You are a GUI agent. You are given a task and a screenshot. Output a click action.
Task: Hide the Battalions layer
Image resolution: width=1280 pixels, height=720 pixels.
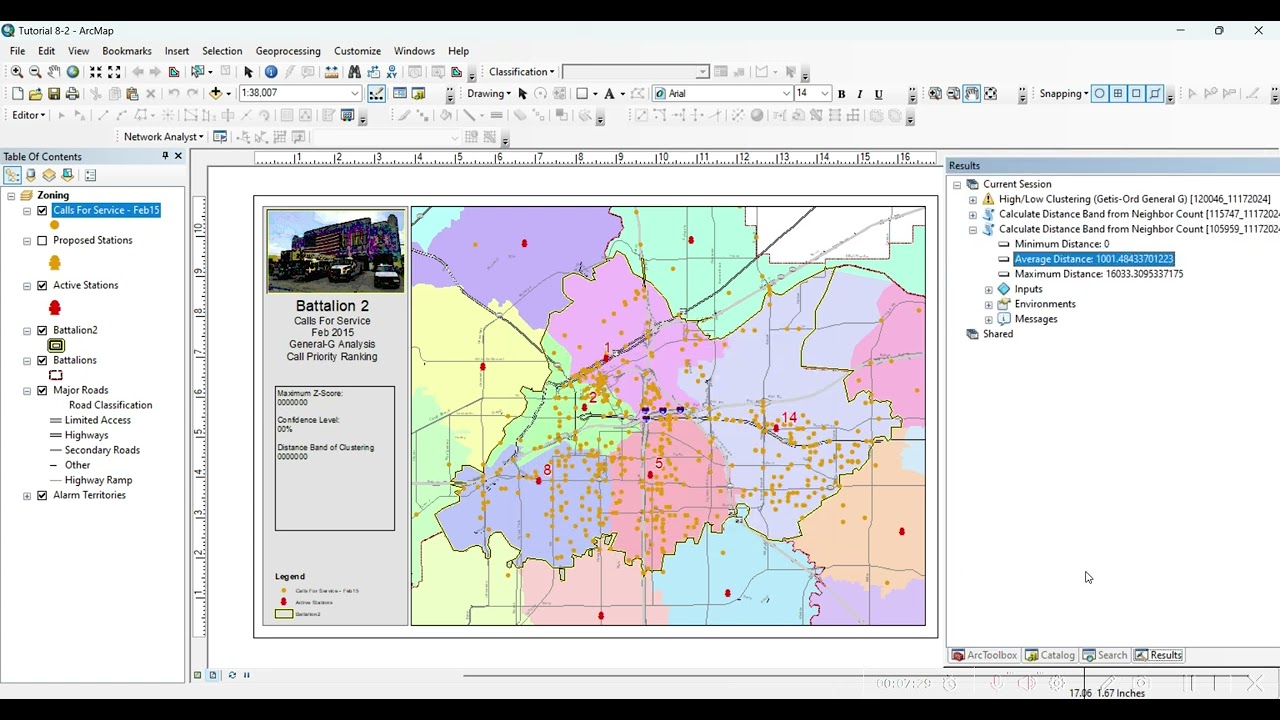(x=42, y=361)
